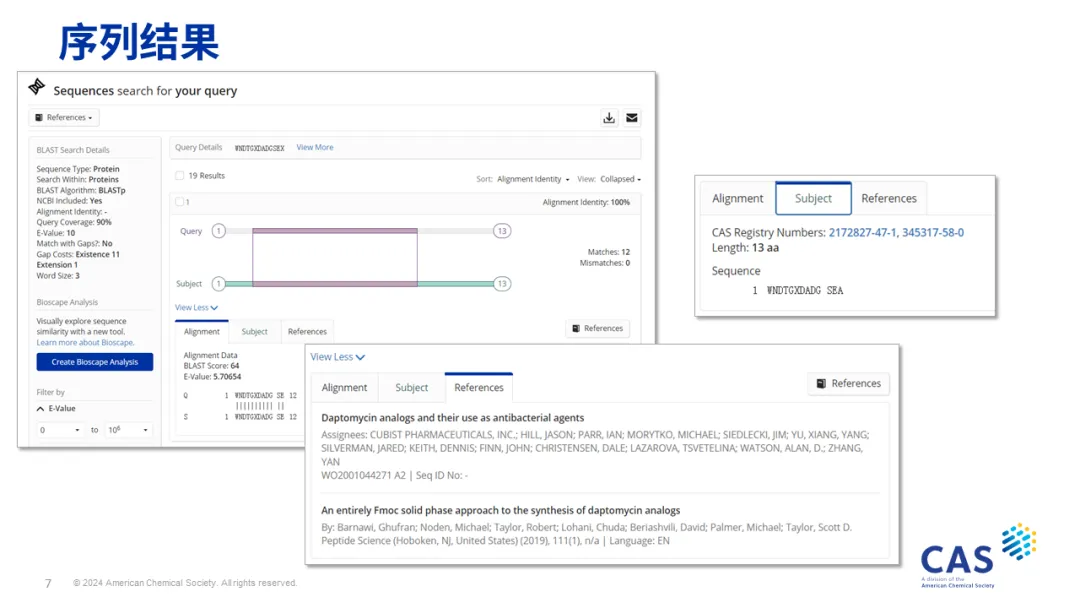
Task: Collapse result with small View Less link
Action: tap(196, 308)
